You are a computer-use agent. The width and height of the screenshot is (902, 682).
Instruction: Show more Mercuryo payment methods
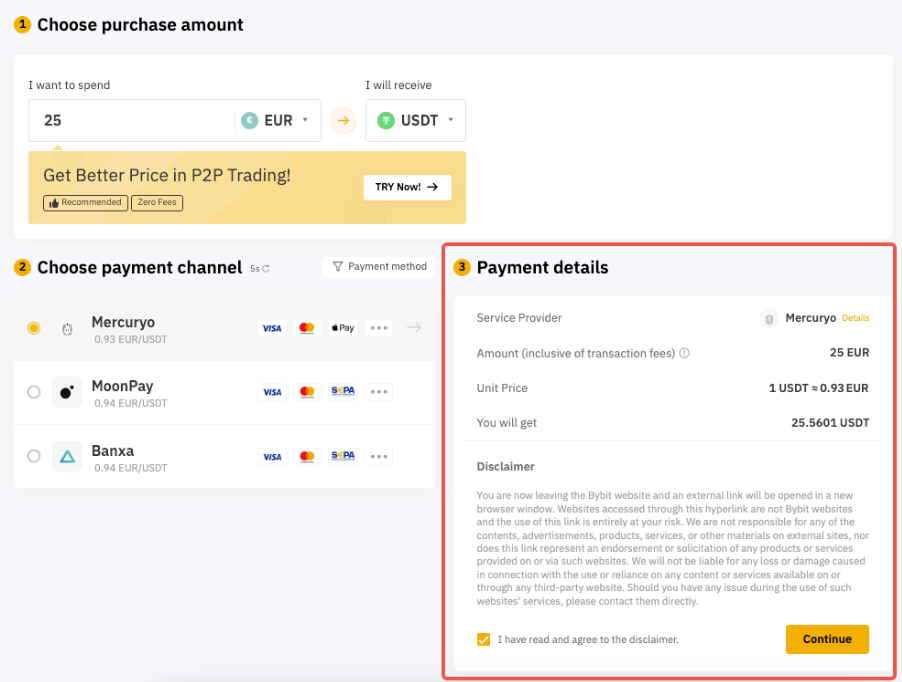[x=379, y=328]
